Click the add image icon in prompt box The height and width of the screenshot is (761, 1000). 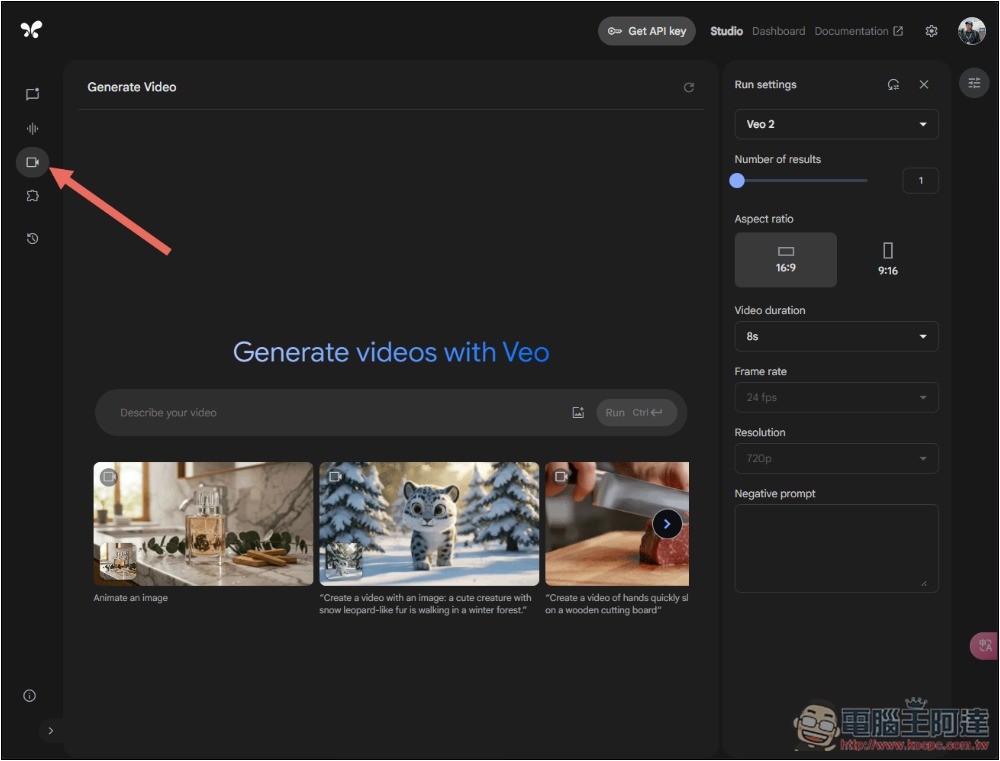point(578,413)
